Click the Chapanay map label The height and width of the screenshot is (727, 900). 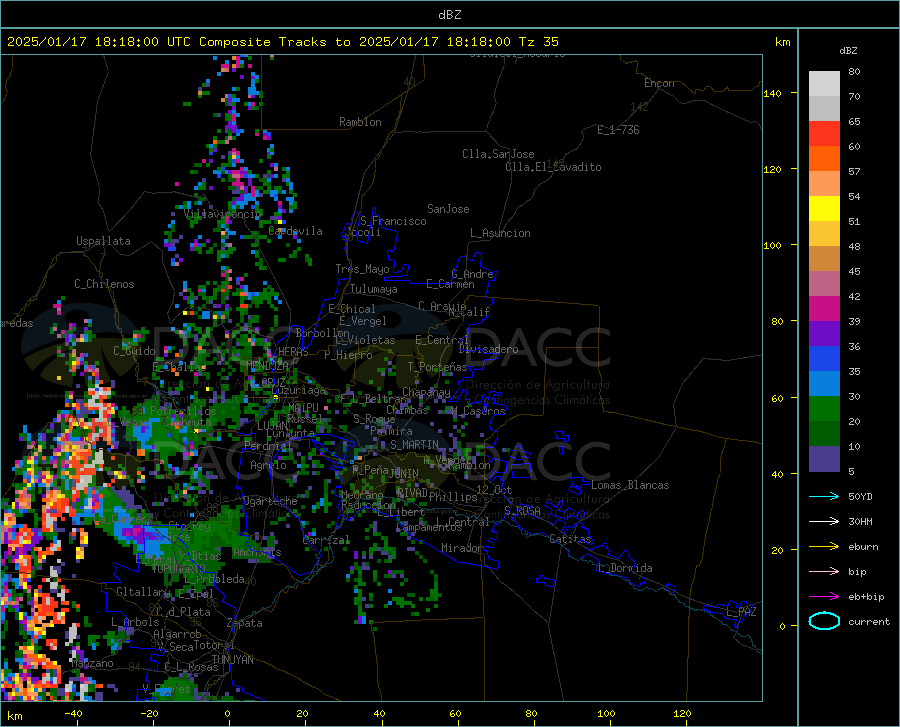point(426,392)
